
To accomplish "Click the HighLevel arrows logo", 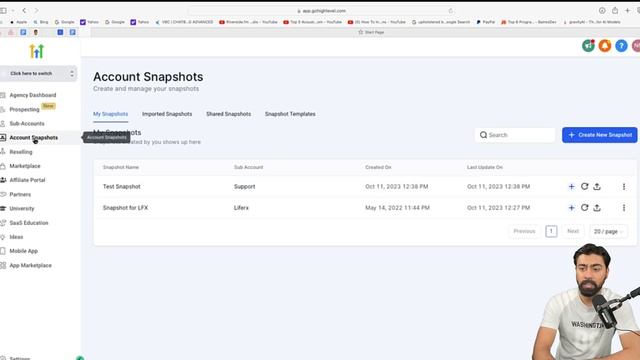I will click(36, 51).
